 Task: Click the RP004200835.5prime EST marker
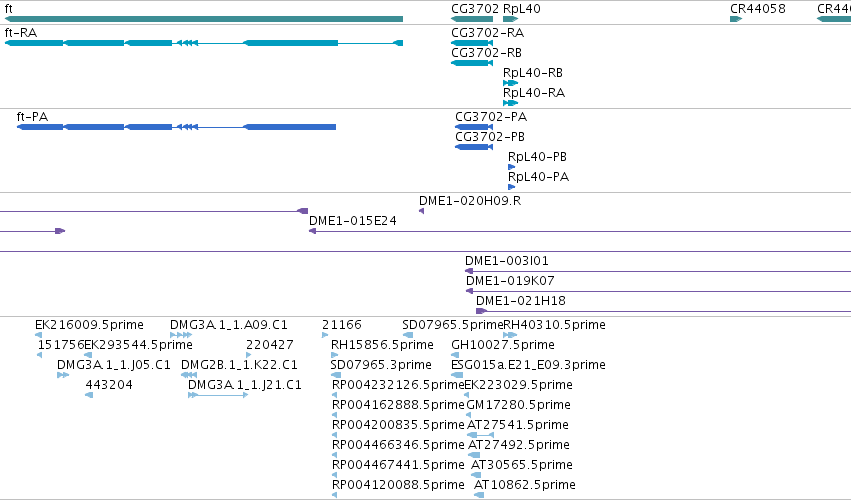point(334,435)
